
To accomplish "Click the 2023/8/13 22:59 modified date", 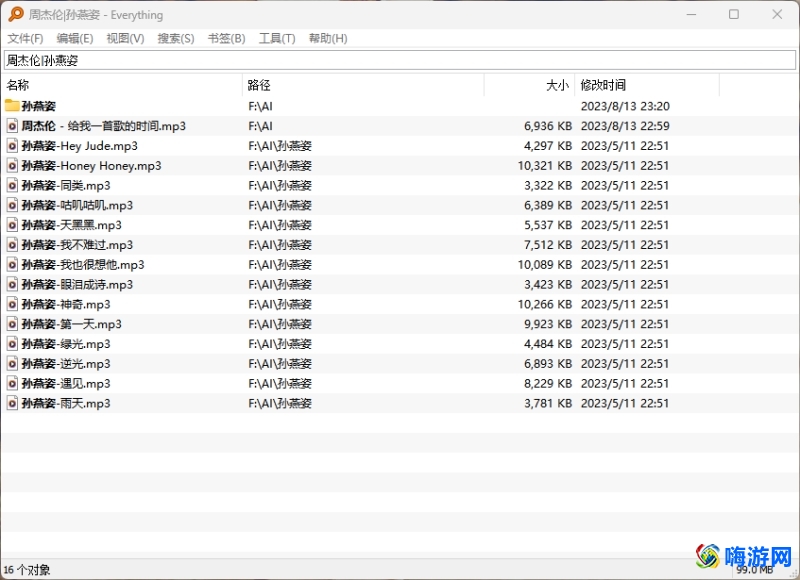I will tap(625, 126).
